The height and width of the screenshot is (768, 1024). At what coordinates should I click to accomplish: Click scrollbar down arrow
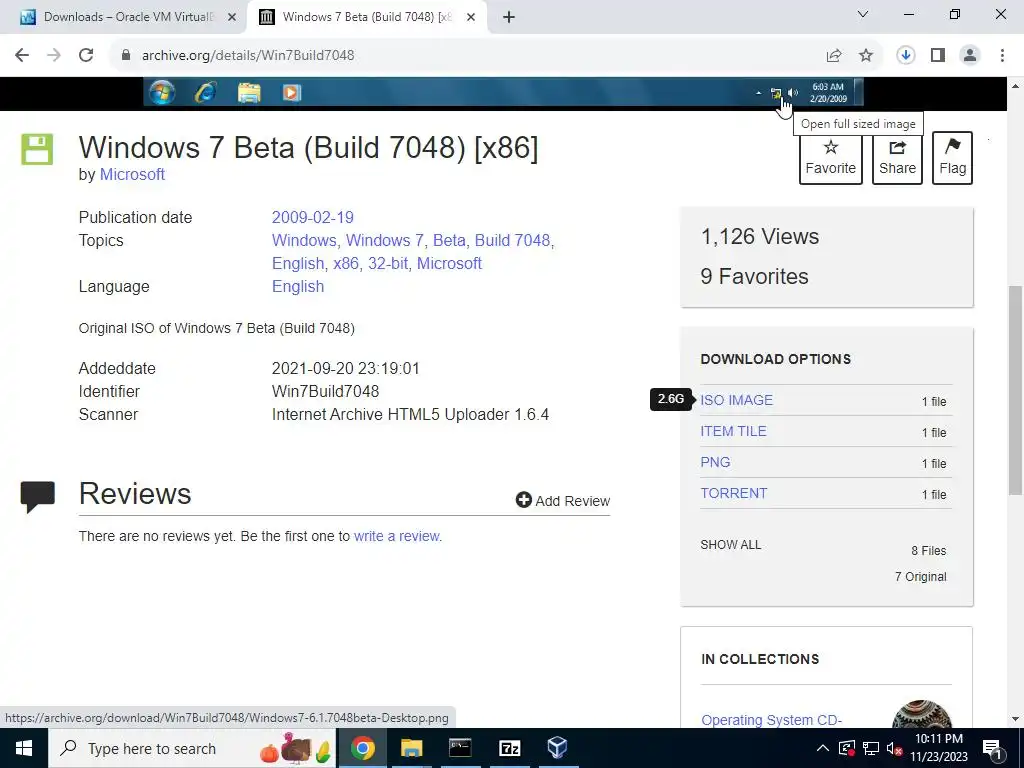1016,719
